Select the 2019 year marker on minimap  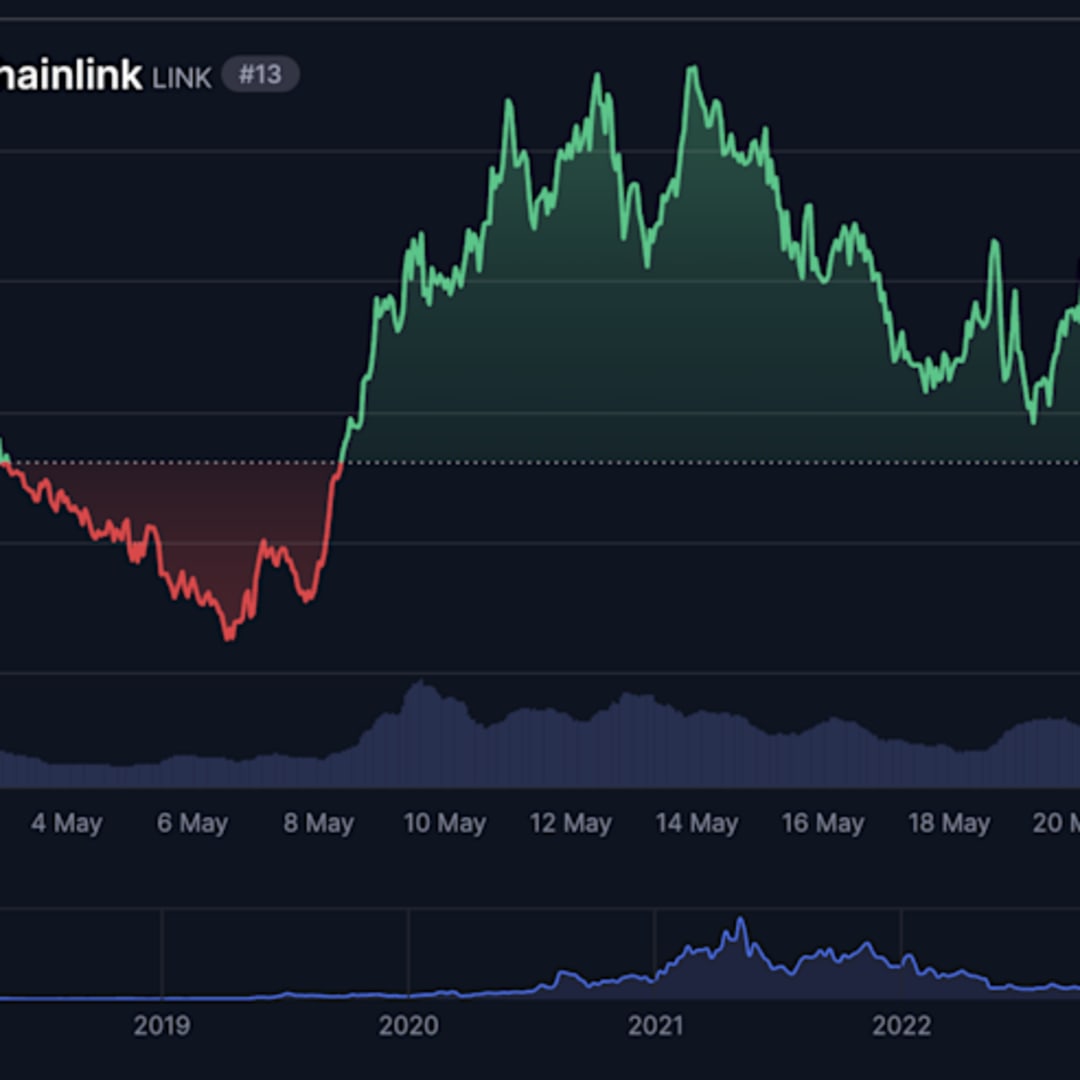pyautogui.click(x=166, y=1025)
